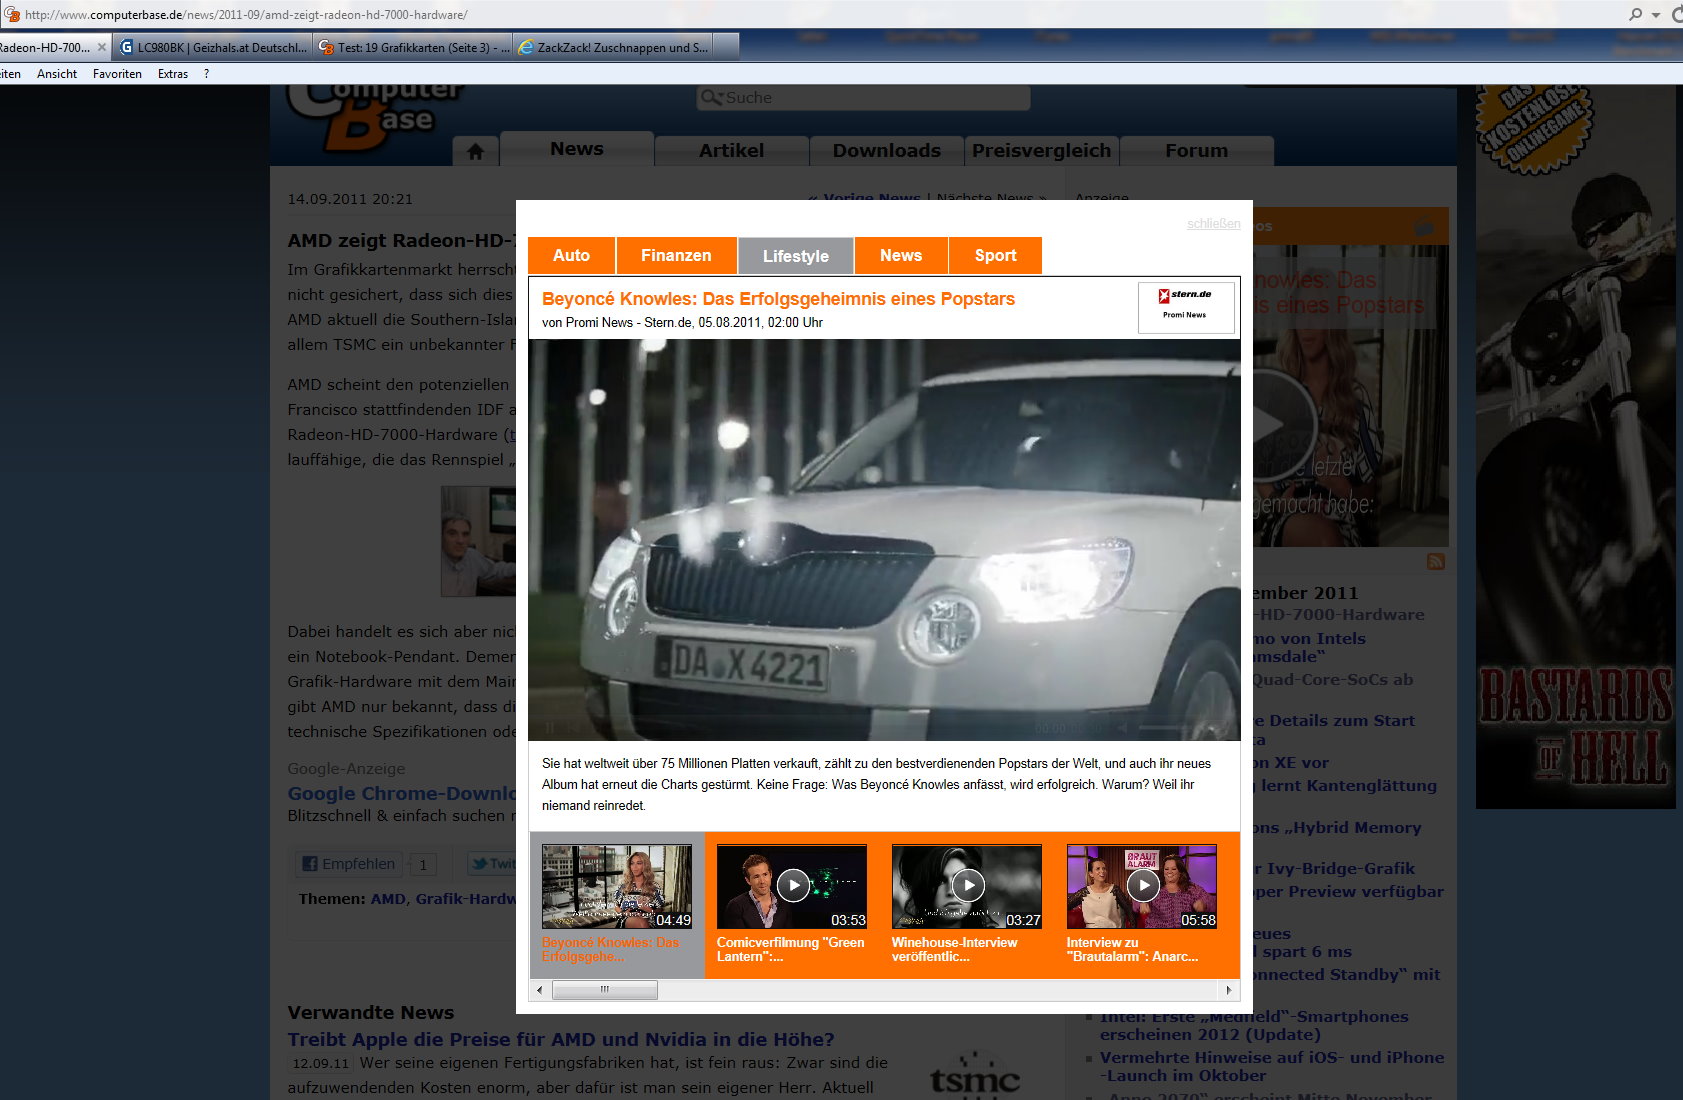Click the stern.de Promi News logo
1683x1100 pixels.
pos(1185,307)
